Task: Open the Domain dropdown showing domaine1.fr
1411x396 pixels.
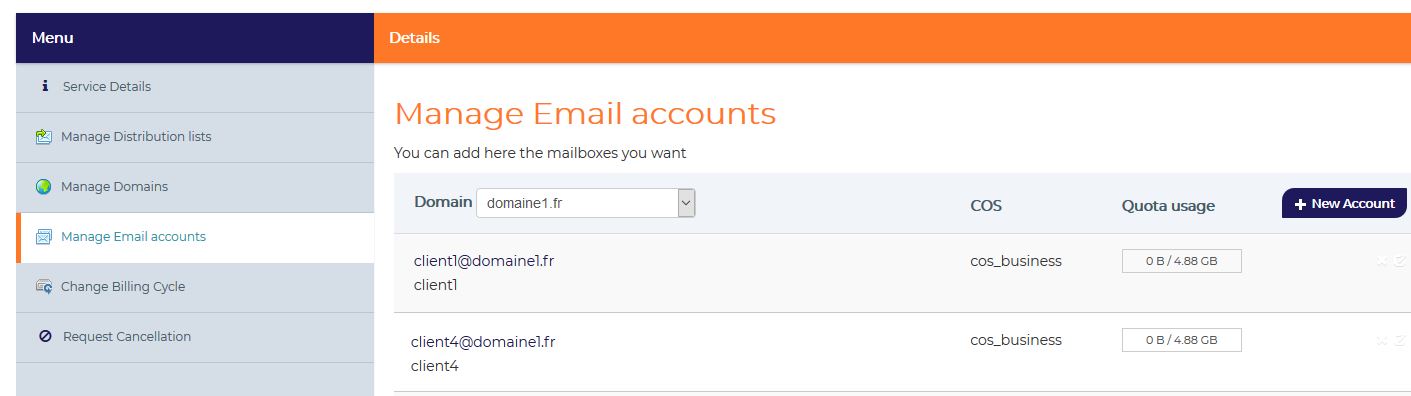Action: pyautogui.click(x=586, y=203)
